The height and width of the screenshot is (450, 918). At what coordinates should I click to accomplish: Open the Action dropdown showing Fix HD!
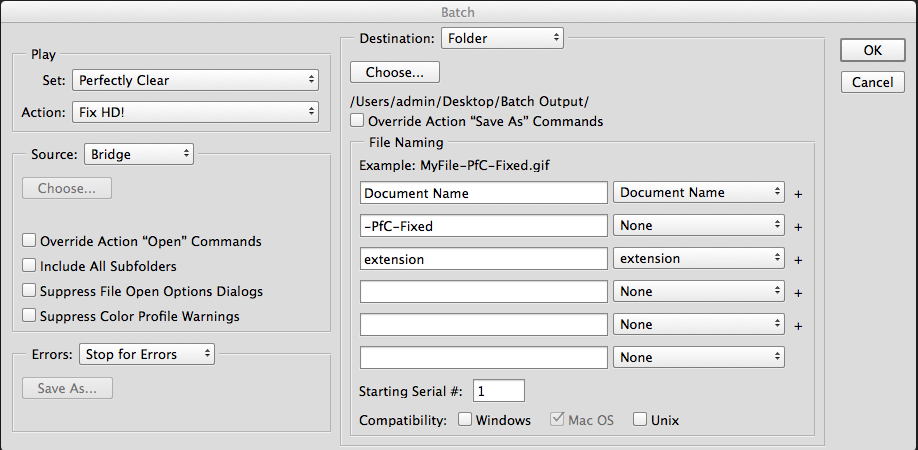coord(196,112)
